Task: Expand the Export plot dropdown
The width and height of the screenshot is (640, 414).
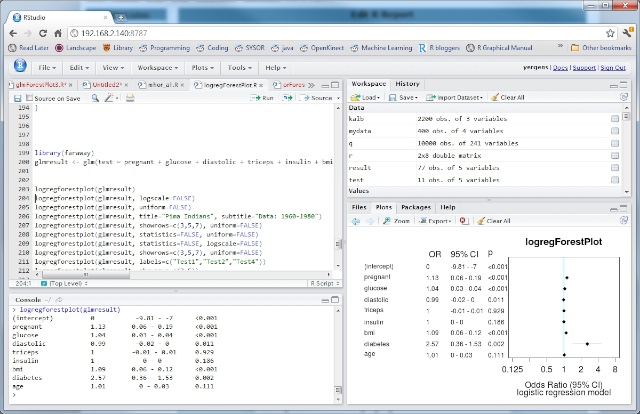Action: click(x=436, y=220)
